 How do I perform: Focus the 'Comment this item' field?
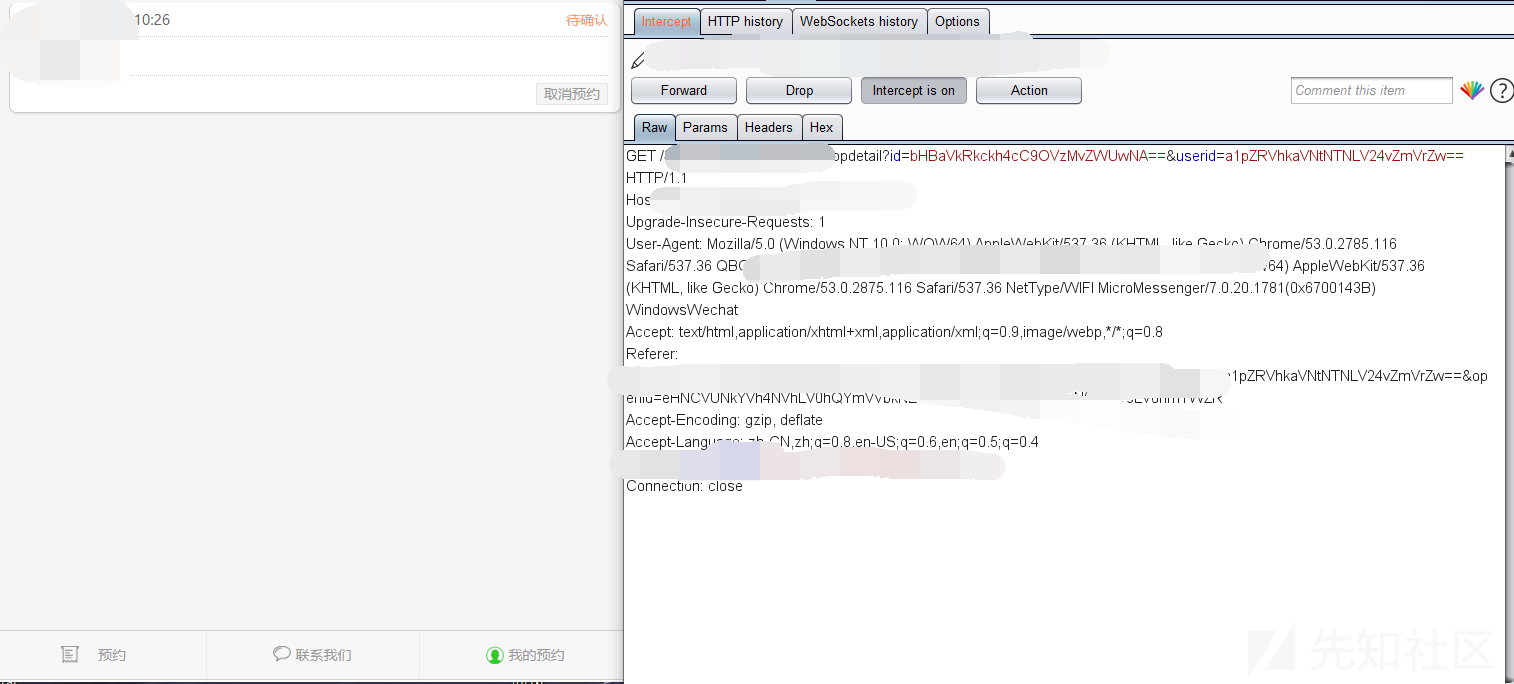click(x=1371, y=91)
